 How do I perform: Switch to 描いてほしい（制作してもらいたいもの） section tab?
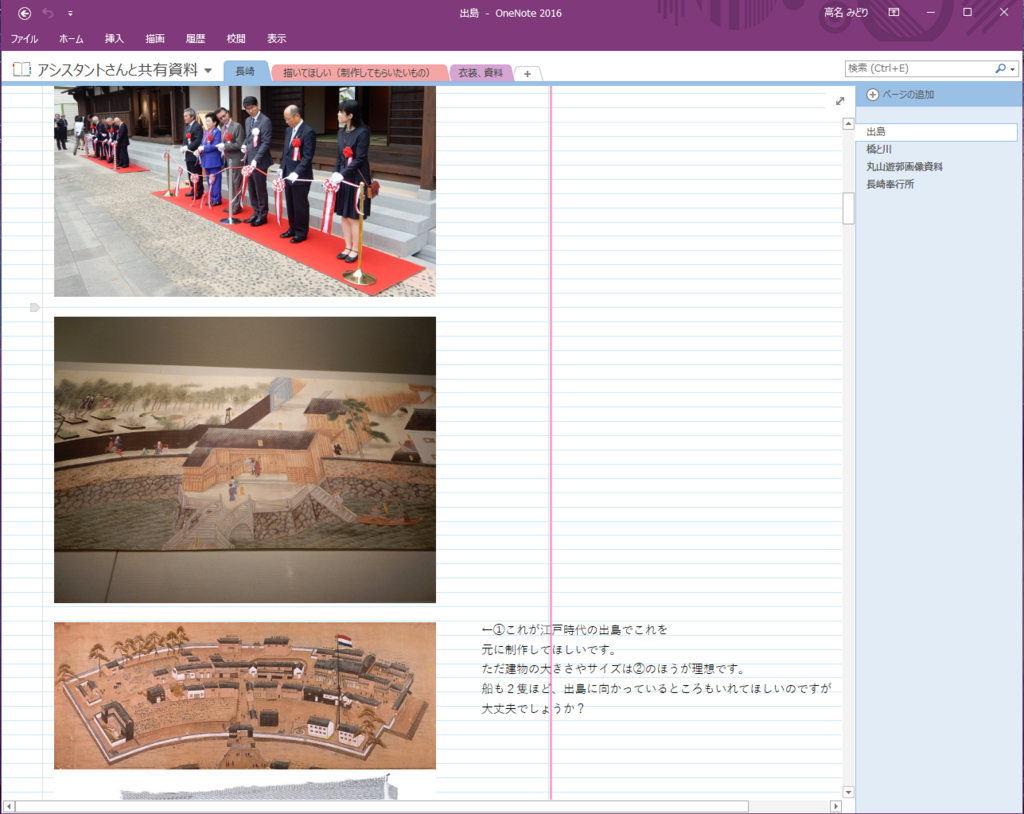[x=357, y=73]
